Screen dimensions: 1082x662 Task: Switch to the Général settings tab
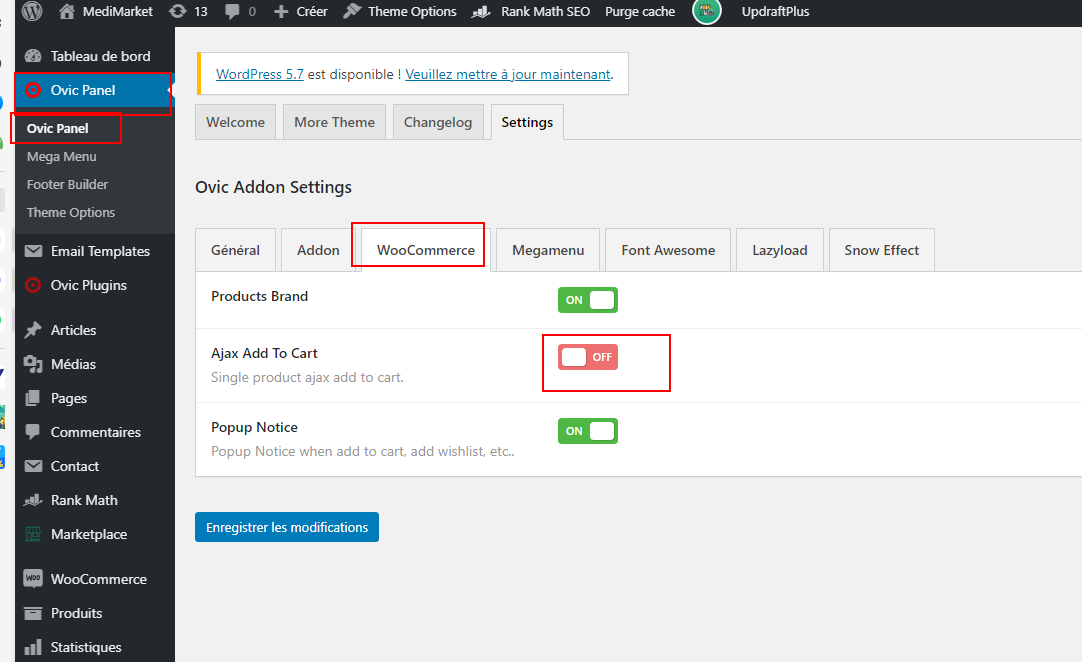point(235,250)
